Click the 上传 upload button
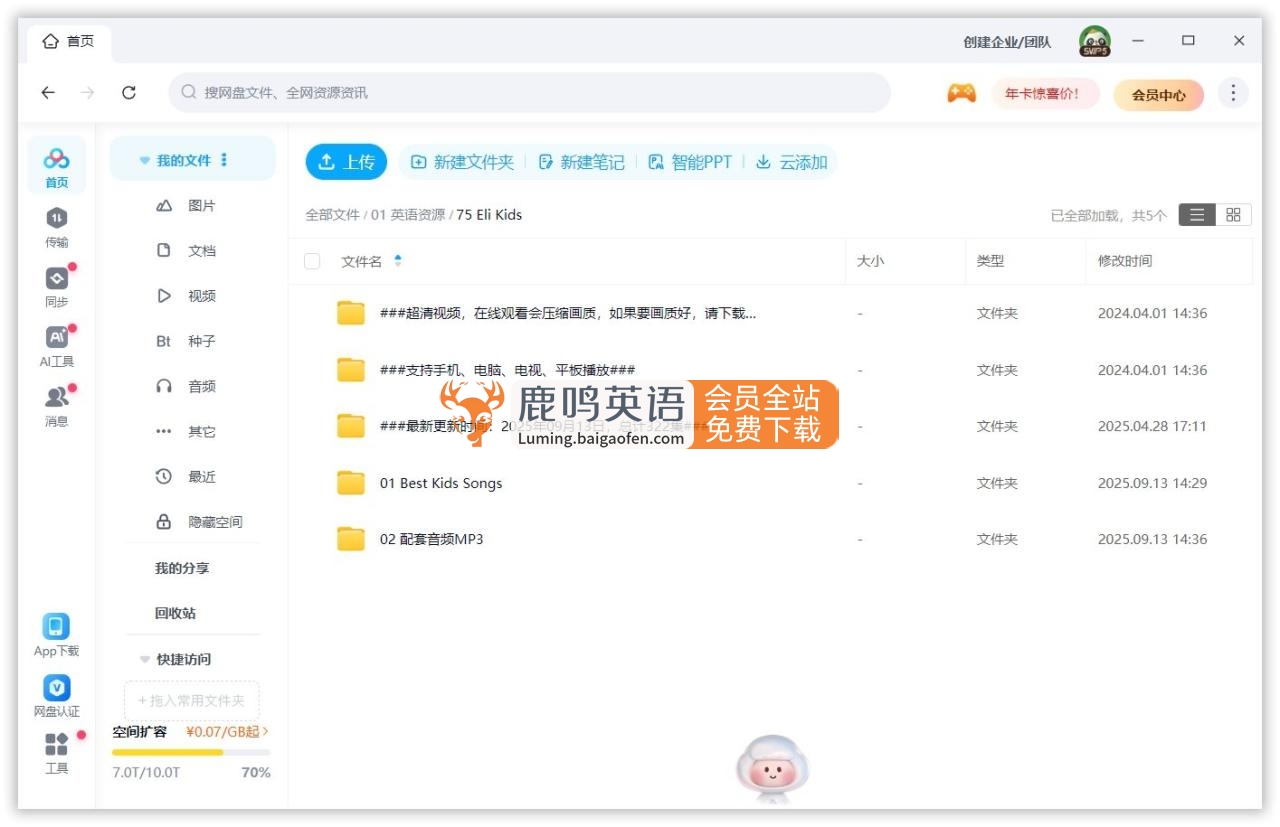Screen dimensions: 1280x827 tap(346, 161)
